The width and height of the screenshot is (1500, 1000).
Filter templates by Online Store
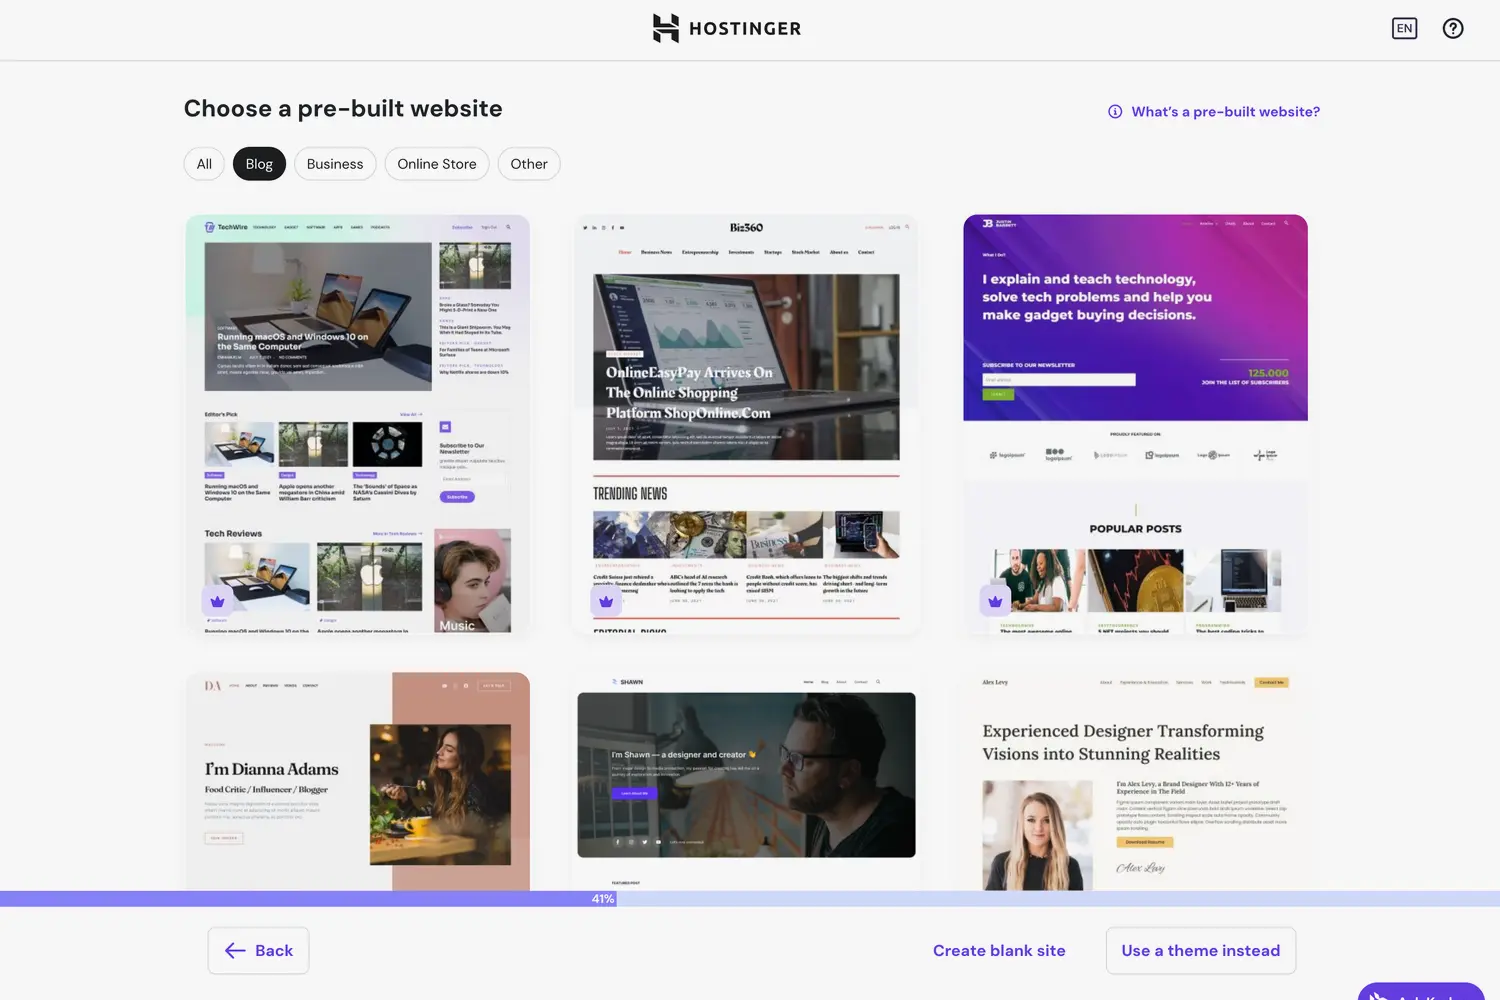pyautogui.click(x=437, y=164)
